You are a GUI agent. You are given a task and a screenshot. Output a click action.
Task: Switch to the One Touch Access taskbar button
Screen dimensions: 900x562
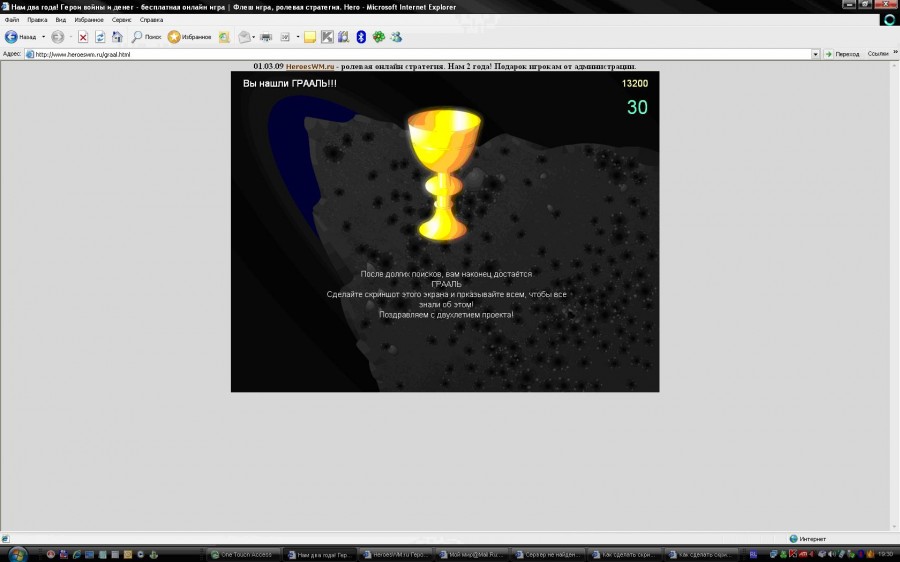pos(243,555)
